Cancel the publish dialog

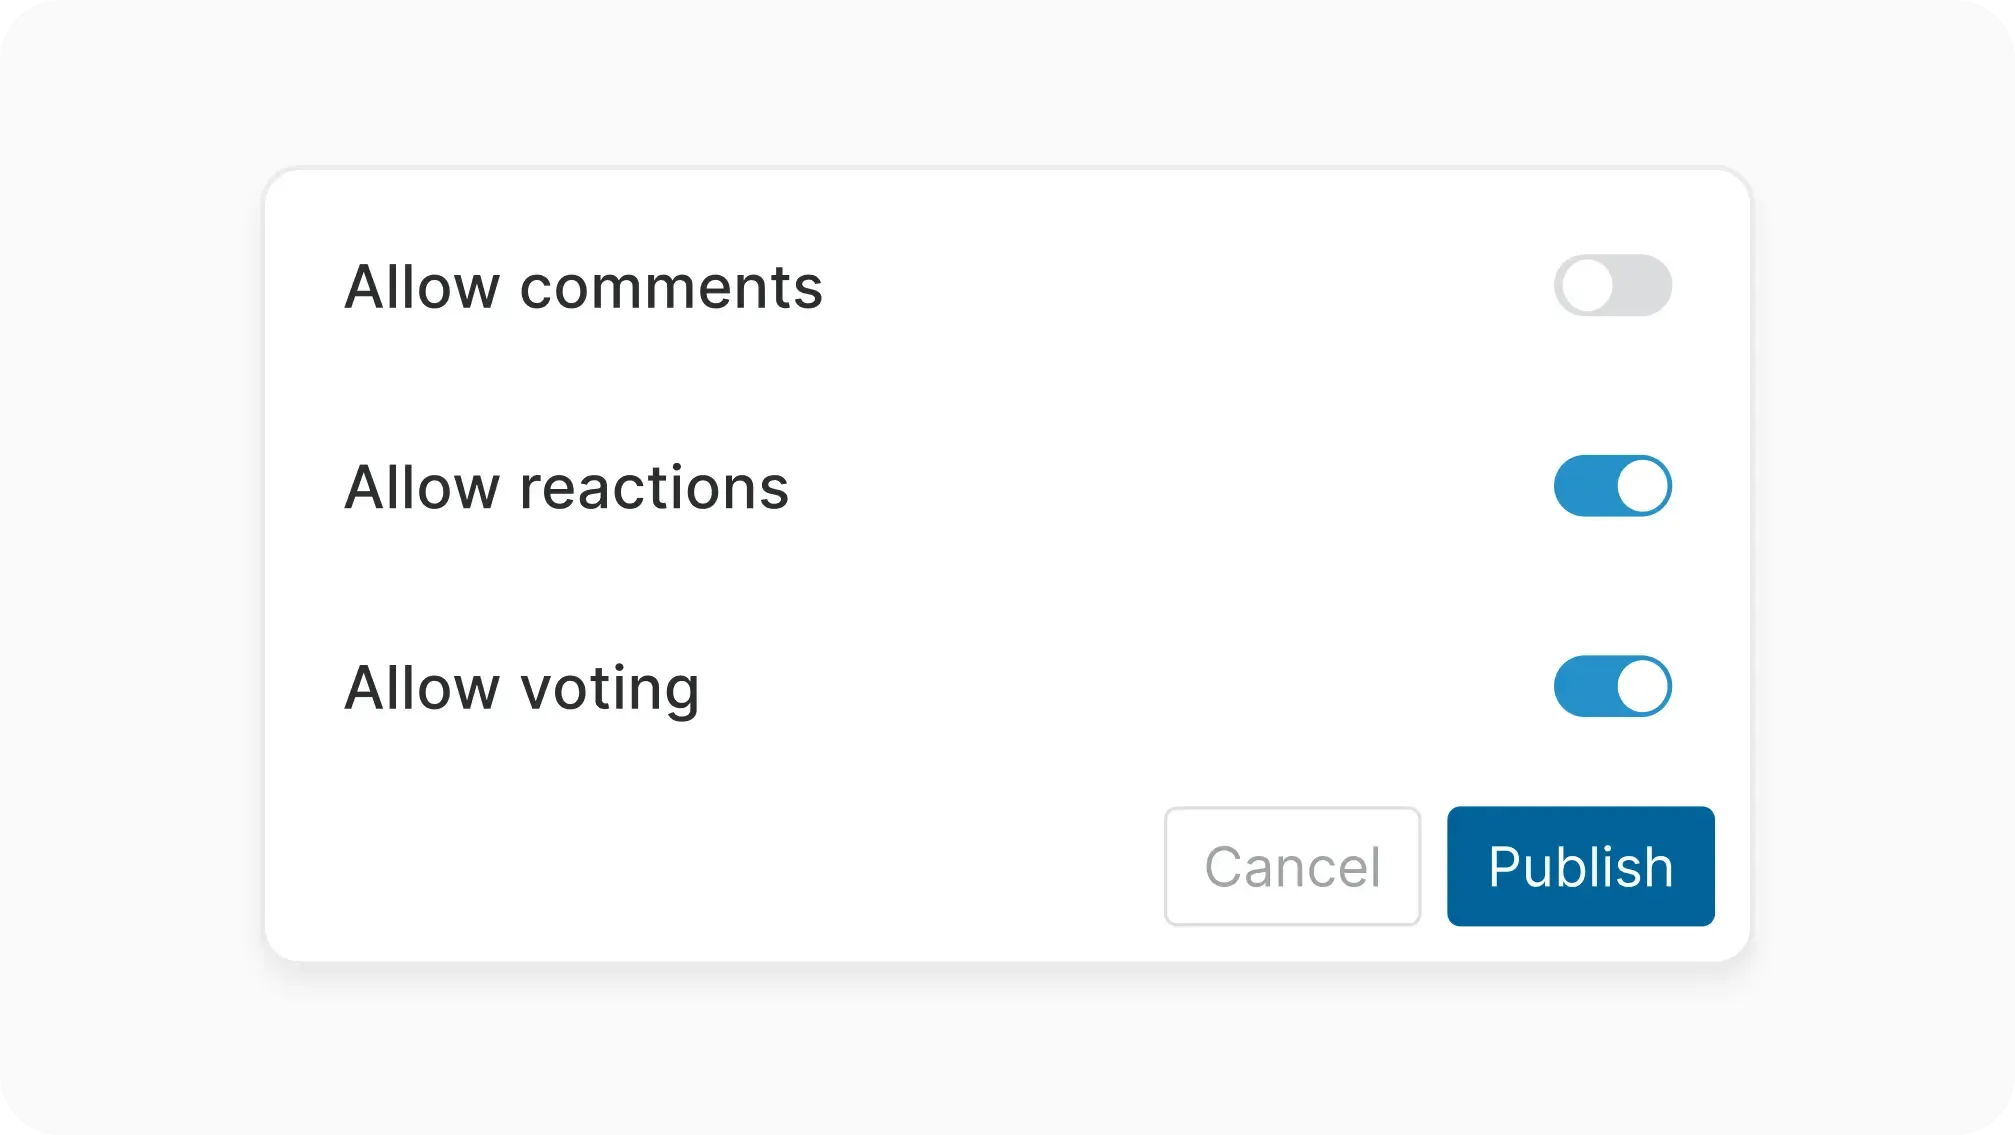(1292, 866)
